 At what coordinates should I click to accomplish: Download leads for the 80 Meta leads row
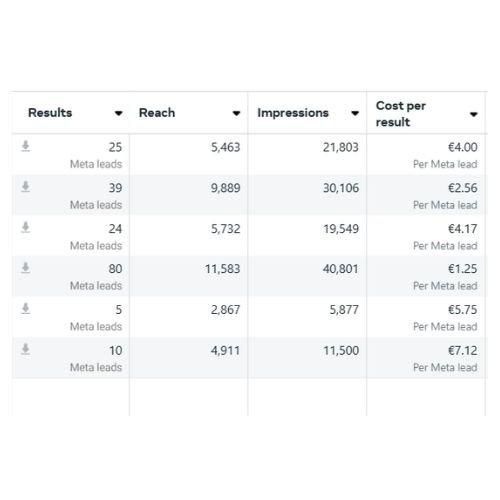pyautogui.click(x=26, y=268)
